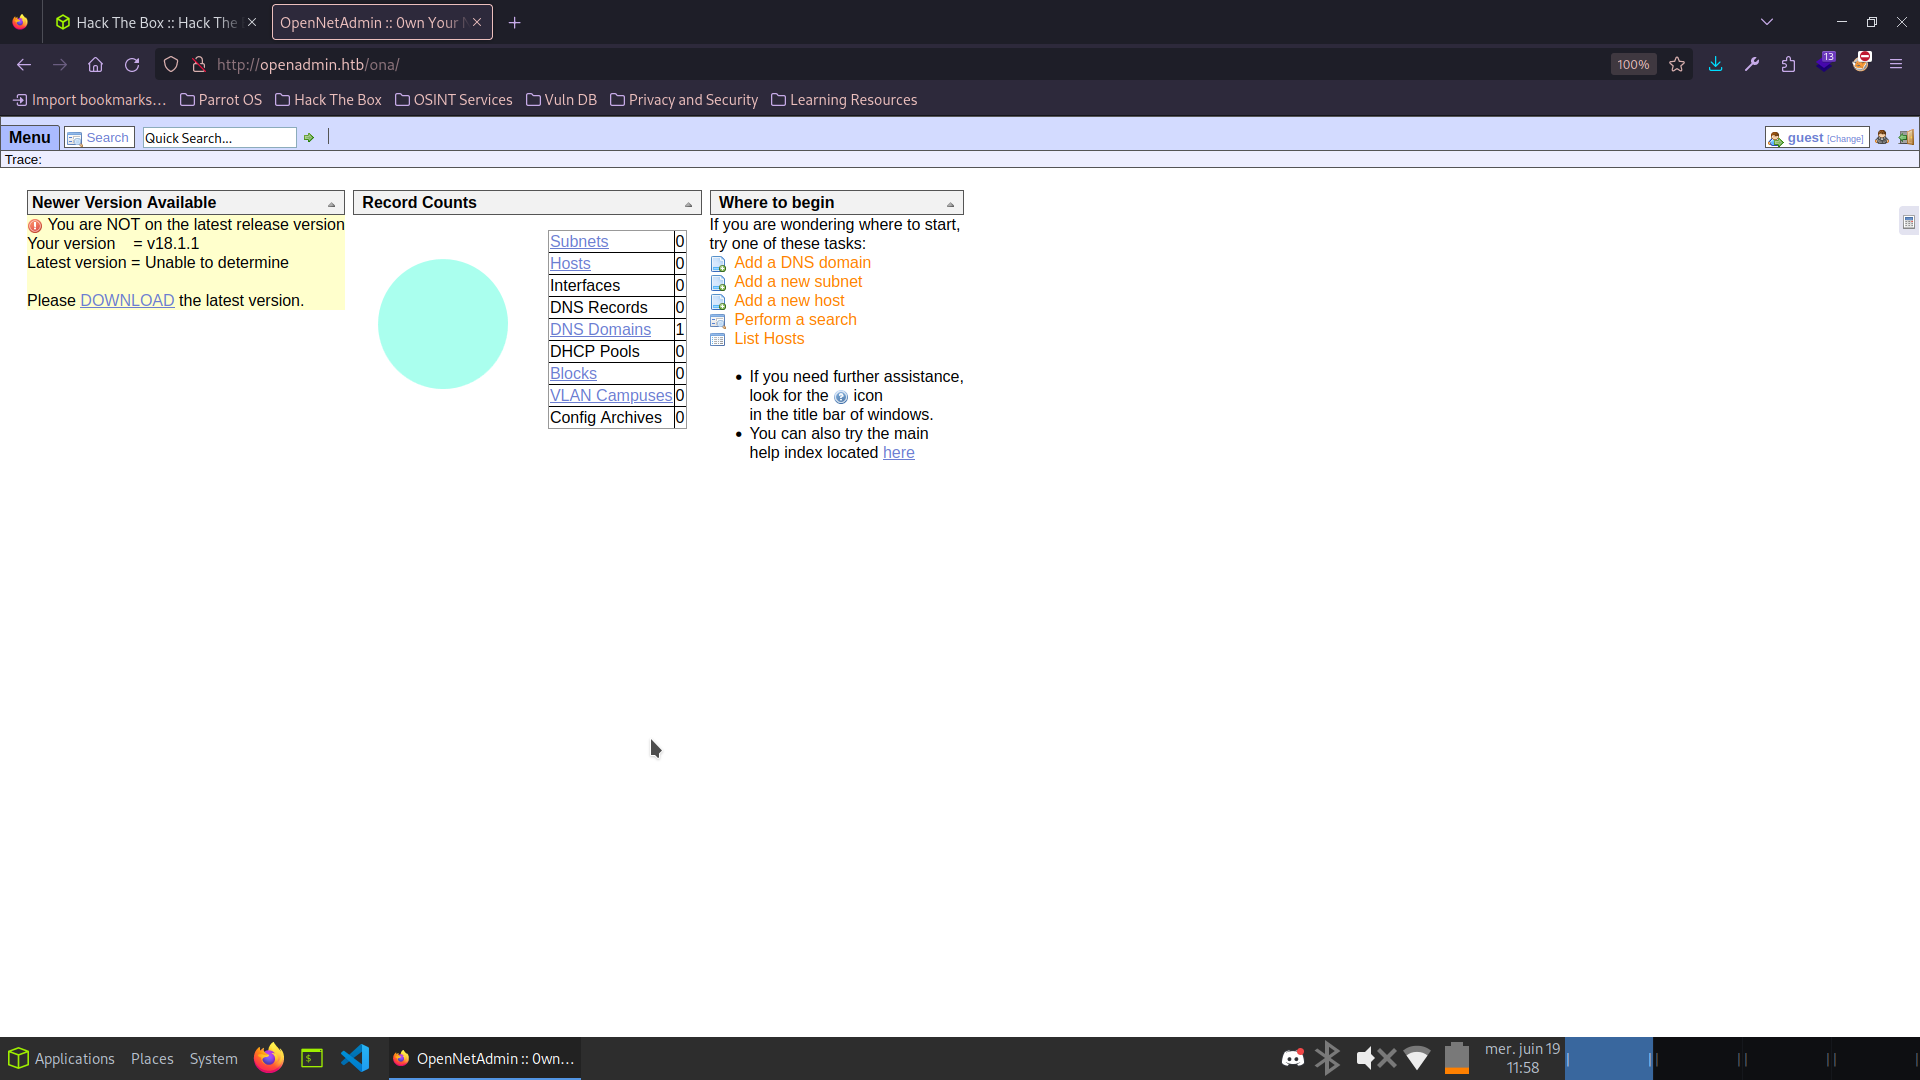The image size is (1920, 1080).
Task: Click the user silhouette icon near guest label
Action: pos(1883,137)
